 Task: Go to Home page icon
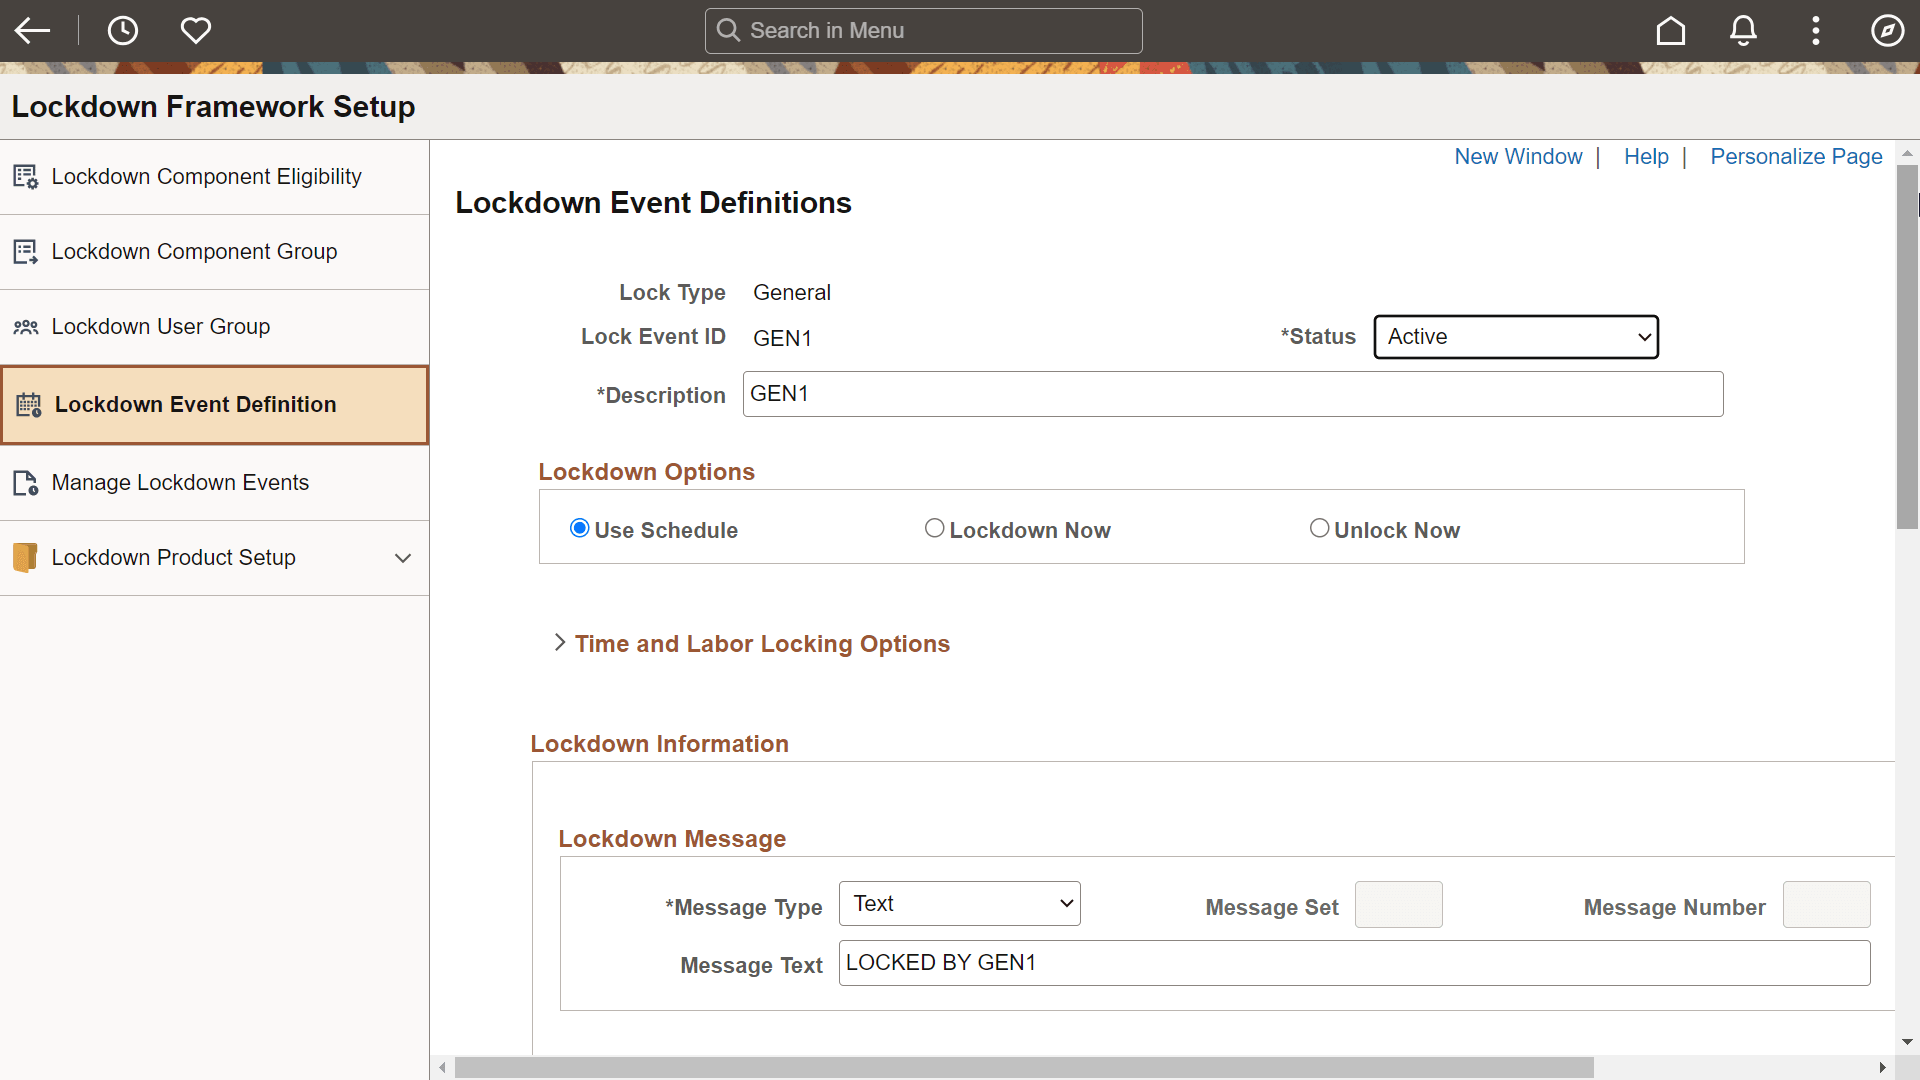1671,31
